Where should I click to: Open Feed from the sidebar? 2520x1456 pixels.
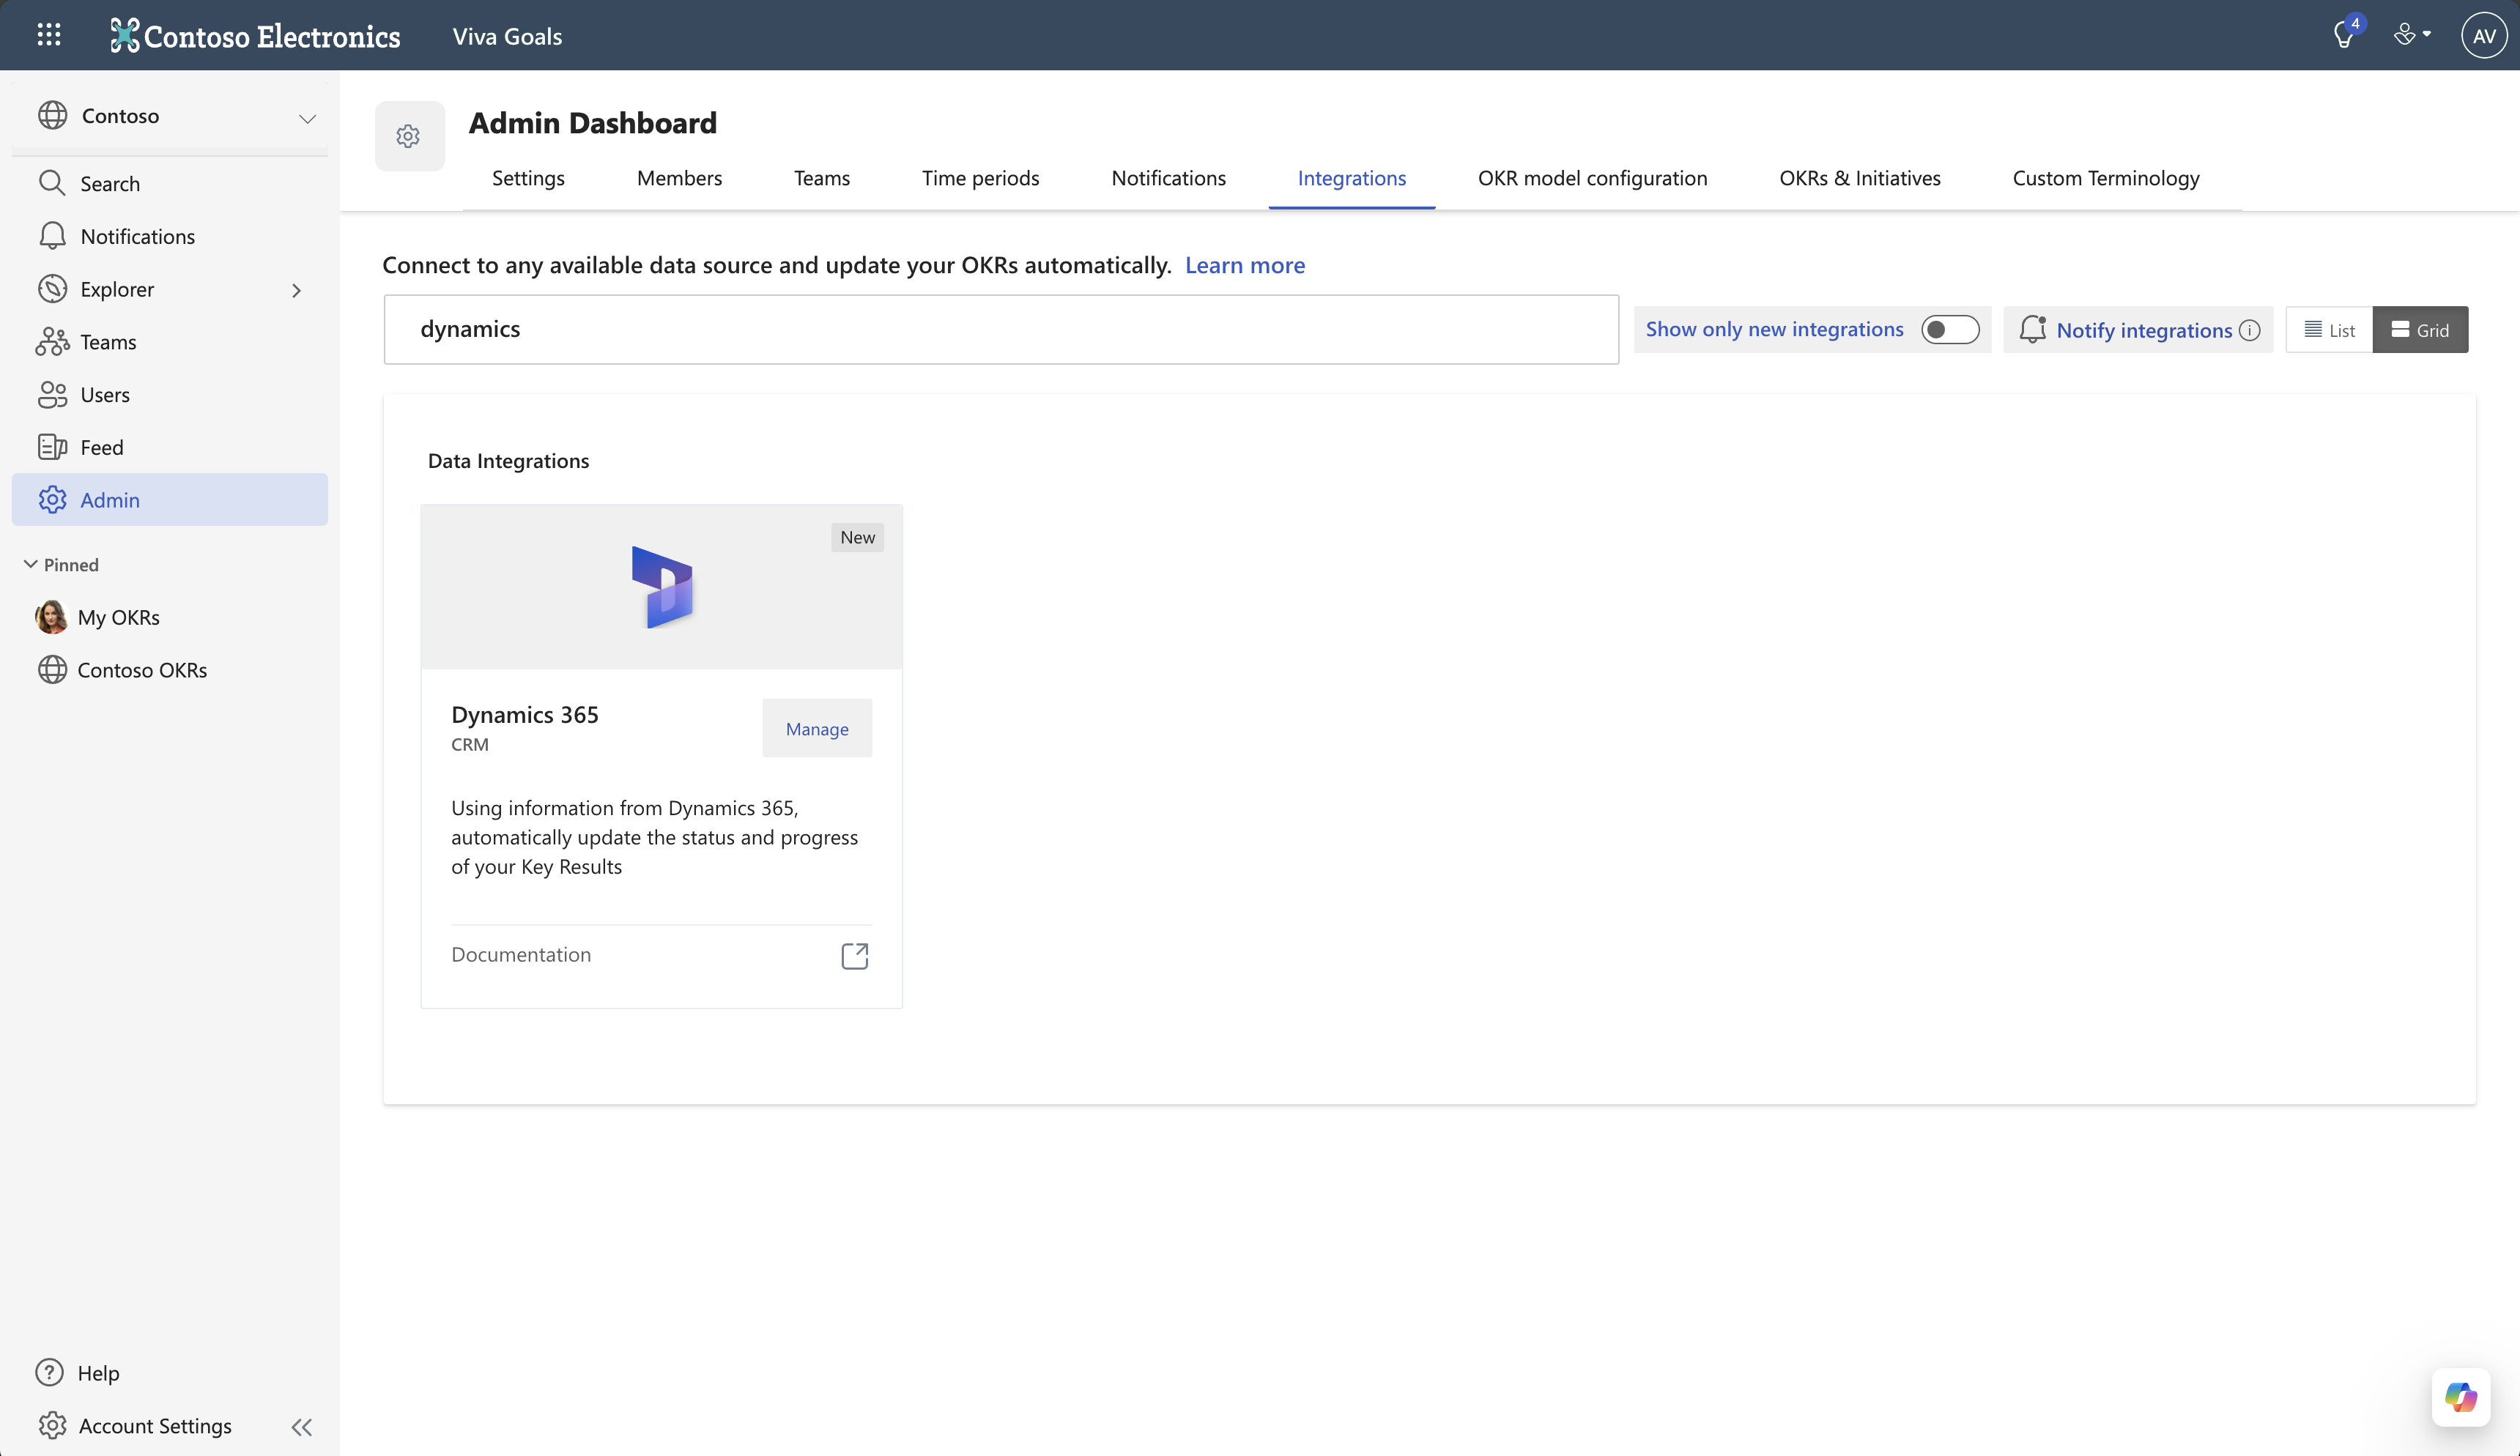point(101,447)
